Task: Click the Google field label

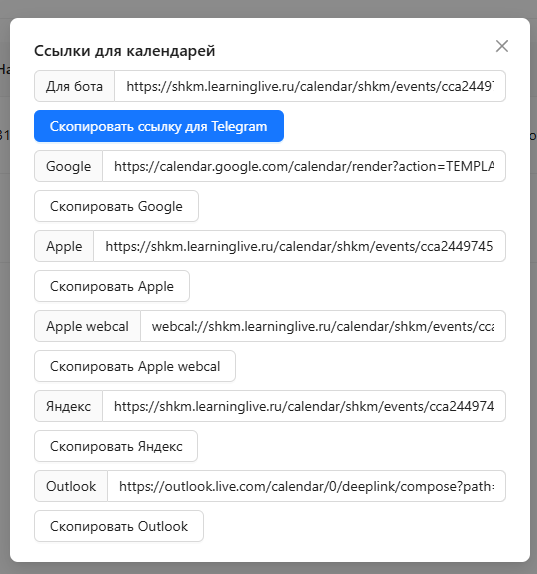Action: [x=68, y=166]
